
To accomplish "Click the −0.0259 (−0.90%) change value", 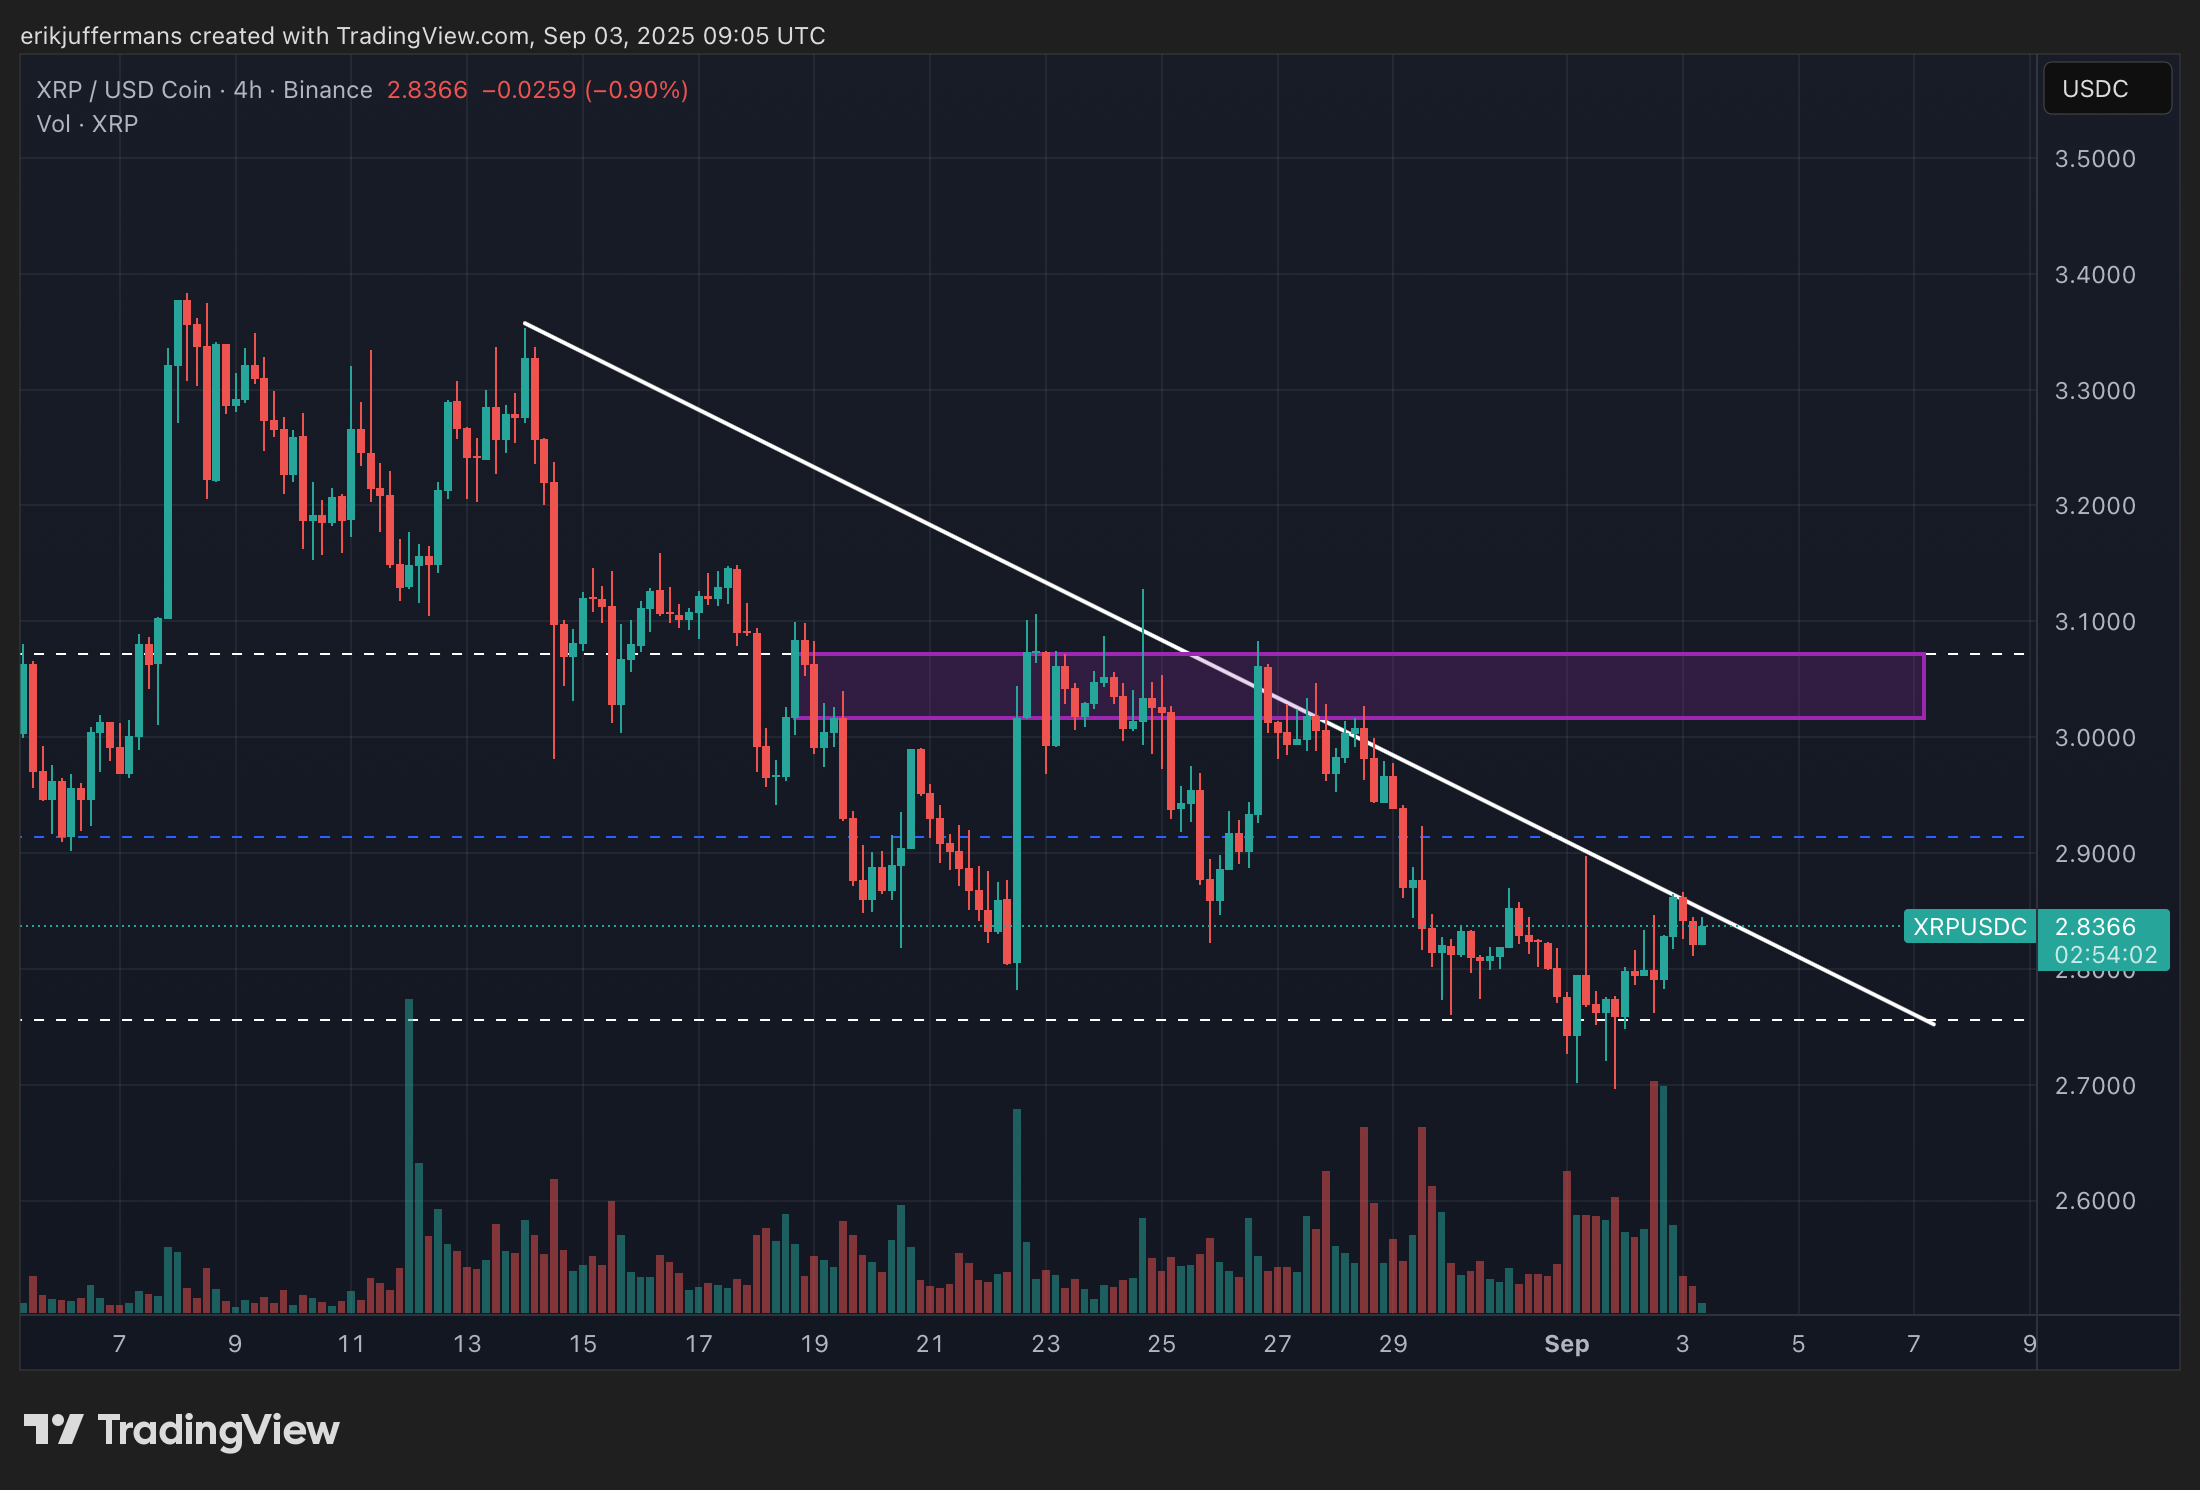I will pyautogui.click(x=585, y=90).
